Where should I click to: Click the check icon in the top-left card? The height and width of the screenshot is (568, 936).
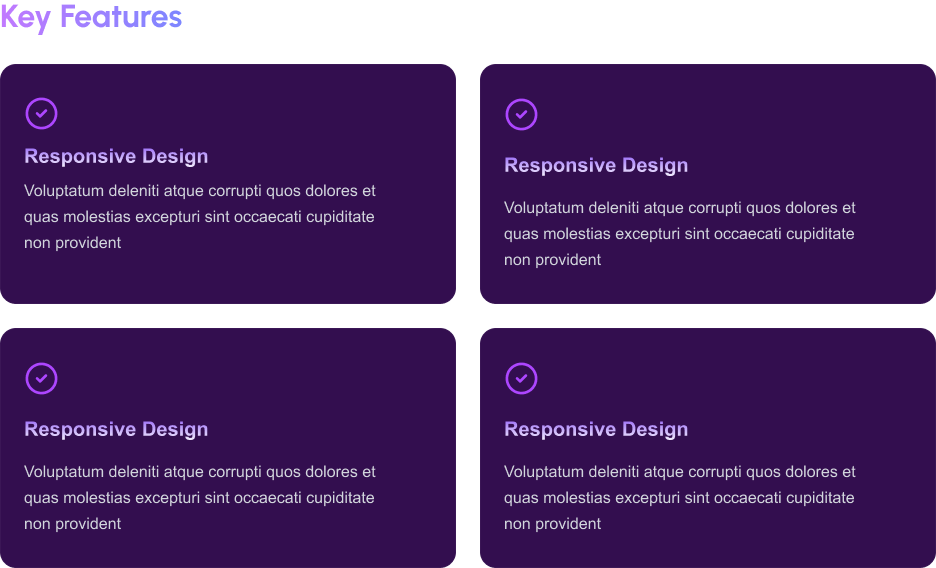tap(41, 114)
